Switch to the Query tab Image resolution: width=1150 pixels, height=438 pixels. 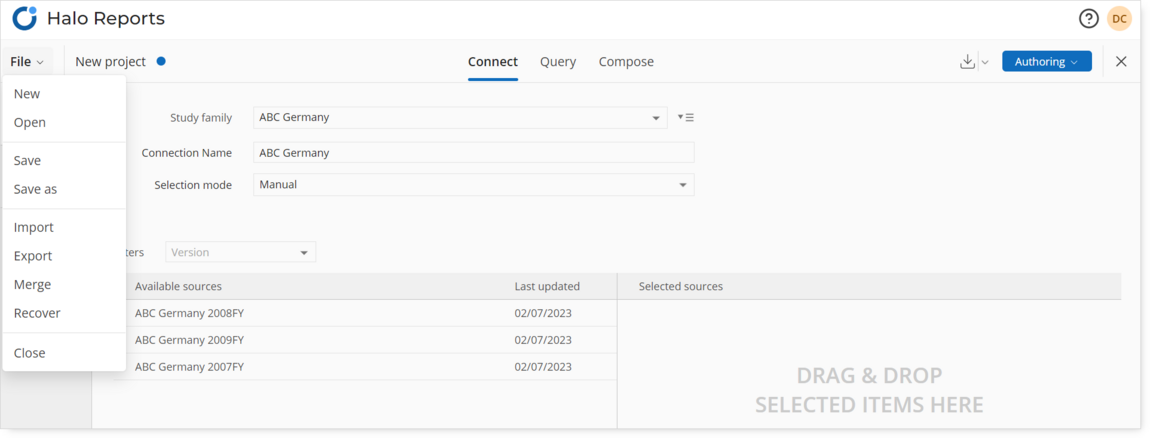click(x=558, y=62)
